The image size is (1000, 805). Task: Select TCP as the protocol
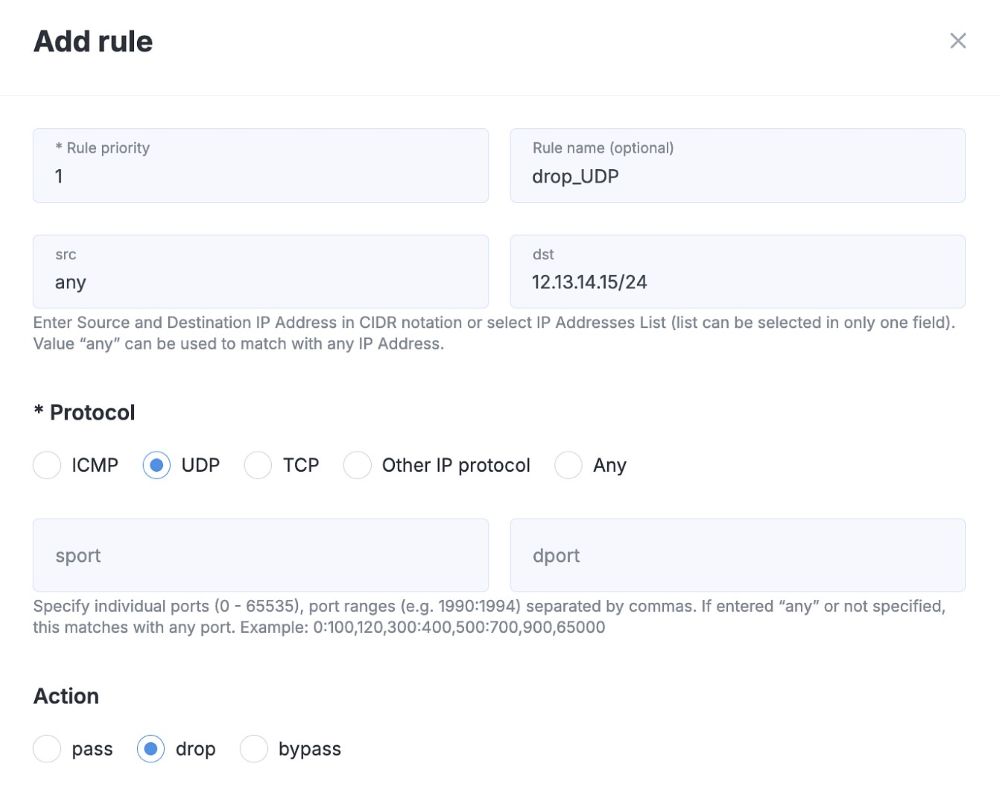258,465
